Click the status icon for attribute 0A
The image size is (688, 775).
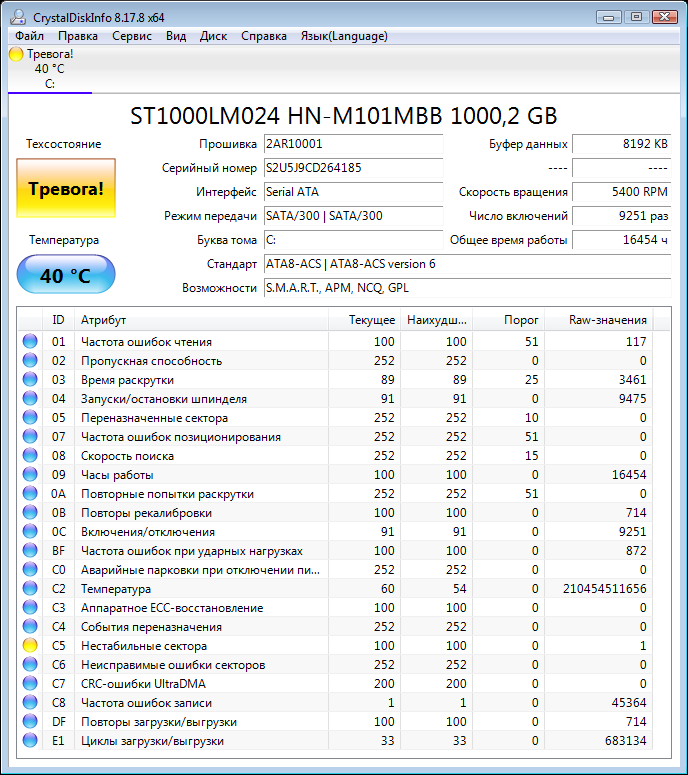30,493
